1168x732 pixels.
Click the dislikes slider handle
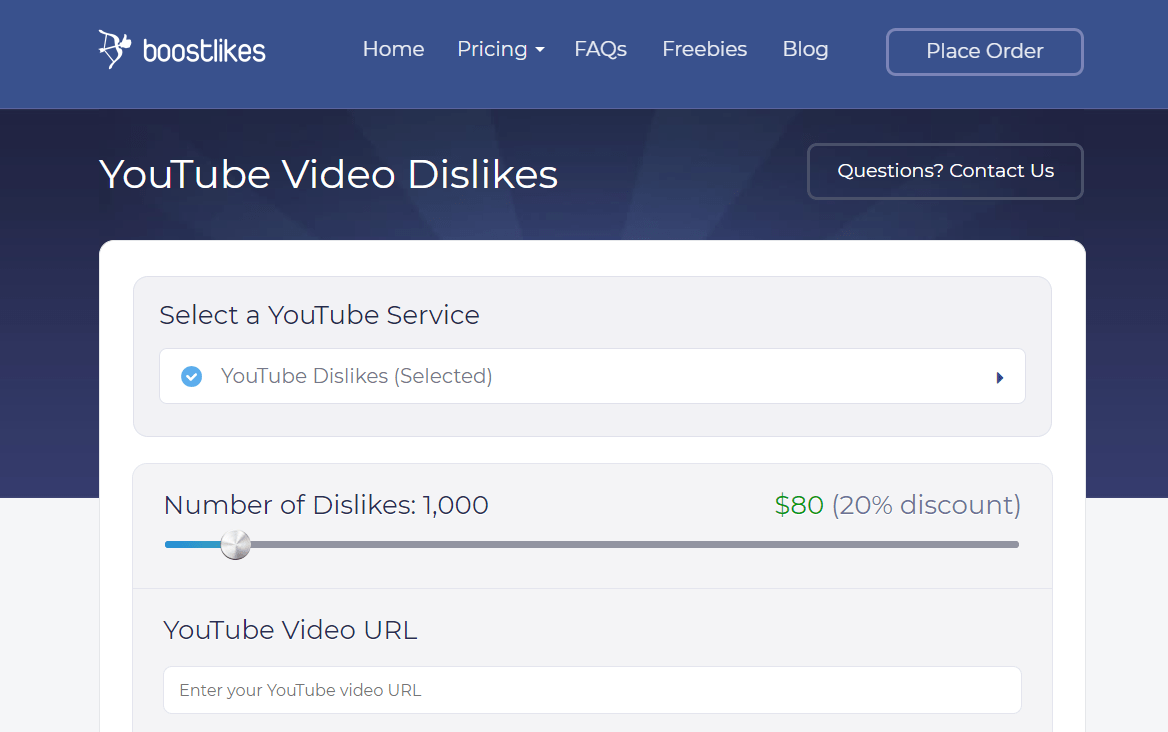click(x=235, y=545)
